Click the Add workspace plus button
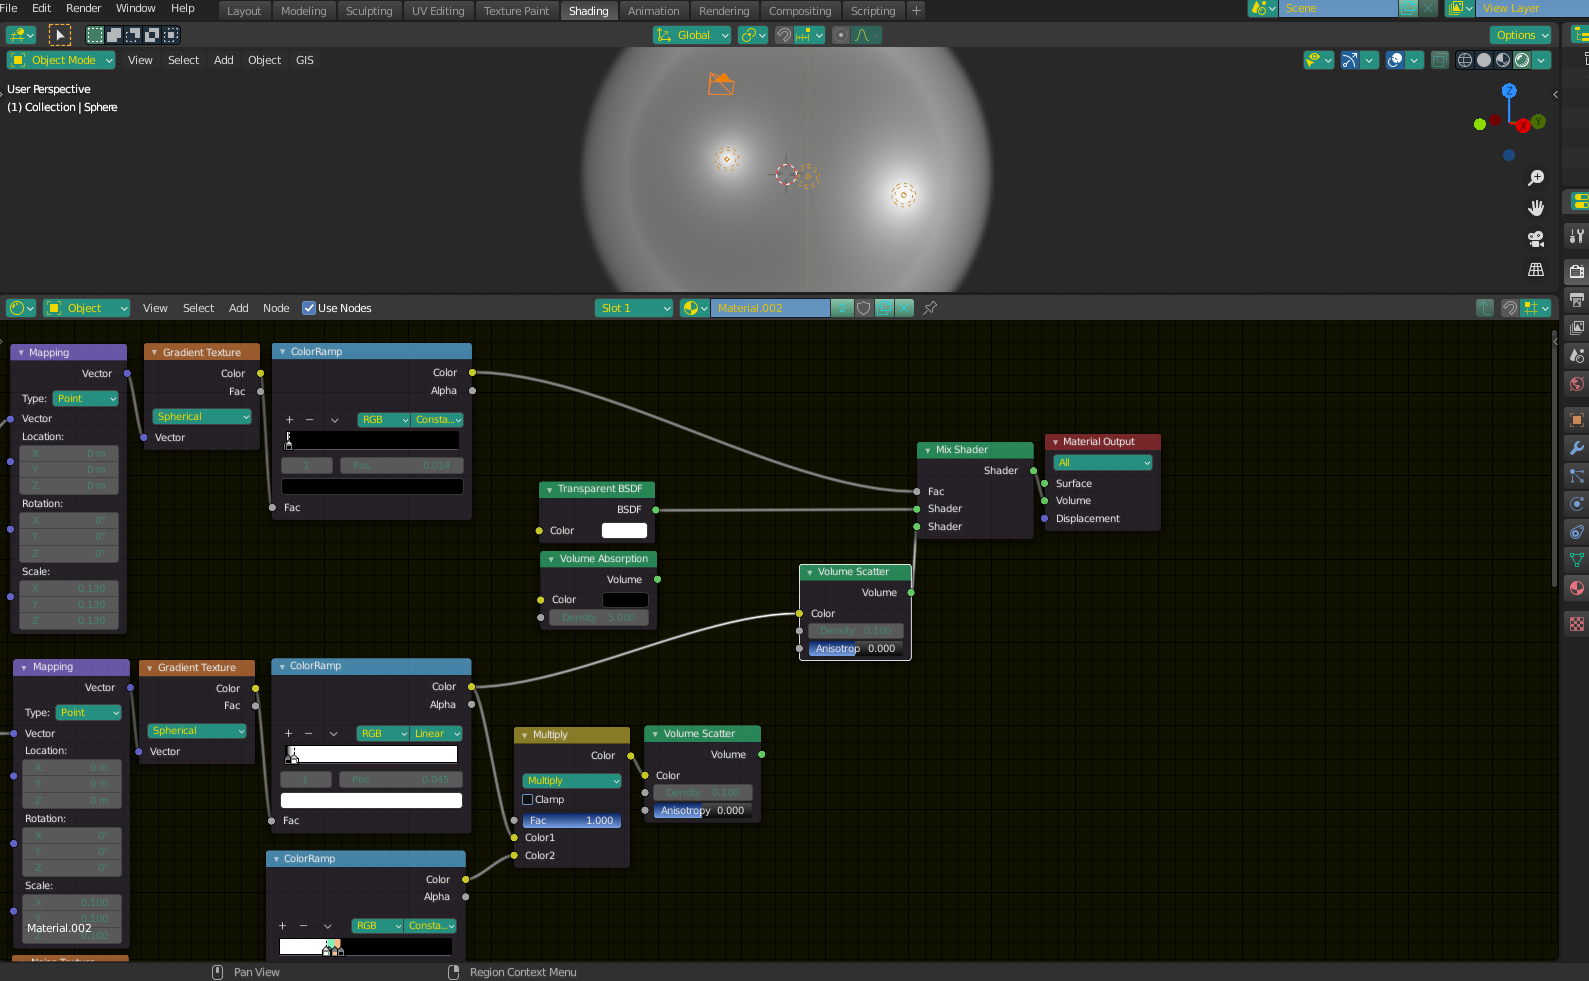The image size is (1589, 981). click(916, 11)
